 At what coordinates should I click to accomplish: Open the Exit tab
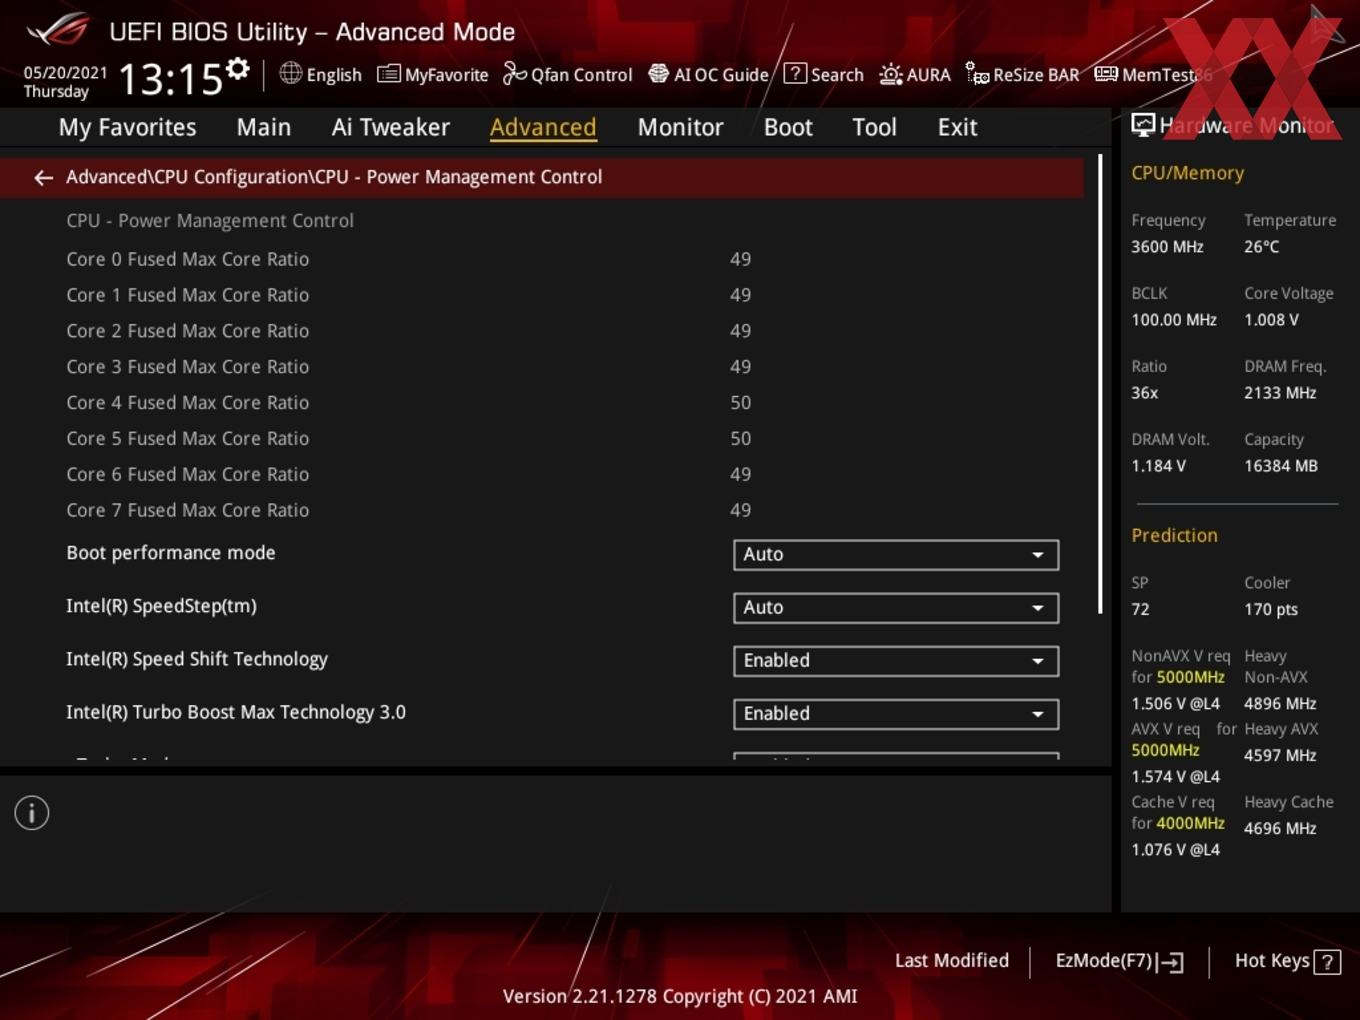957,127
